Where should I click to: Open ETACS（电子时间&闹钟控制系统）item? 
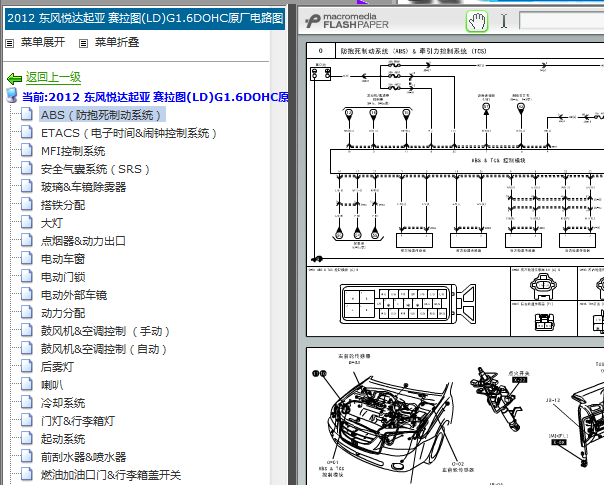click(x=129, y=133)
